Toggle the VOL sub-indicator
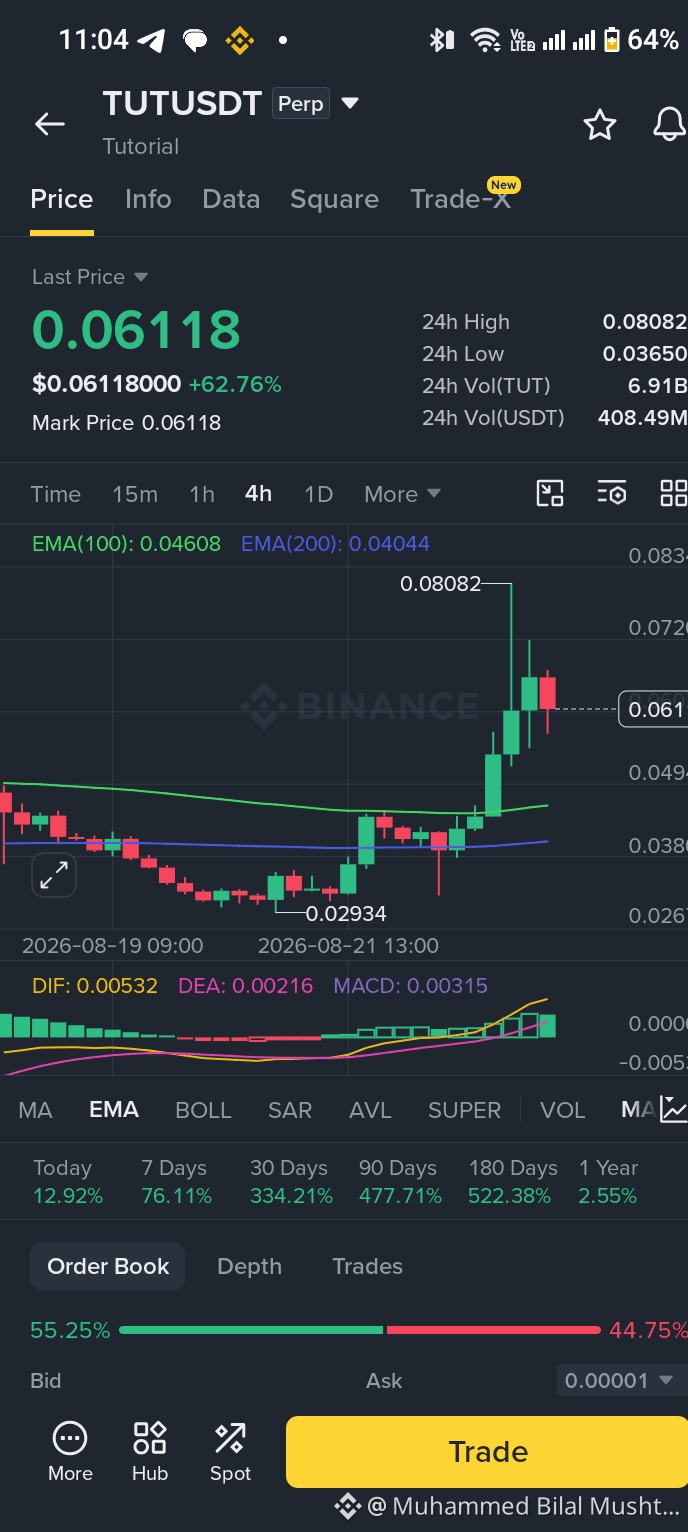 (563, 1110)
